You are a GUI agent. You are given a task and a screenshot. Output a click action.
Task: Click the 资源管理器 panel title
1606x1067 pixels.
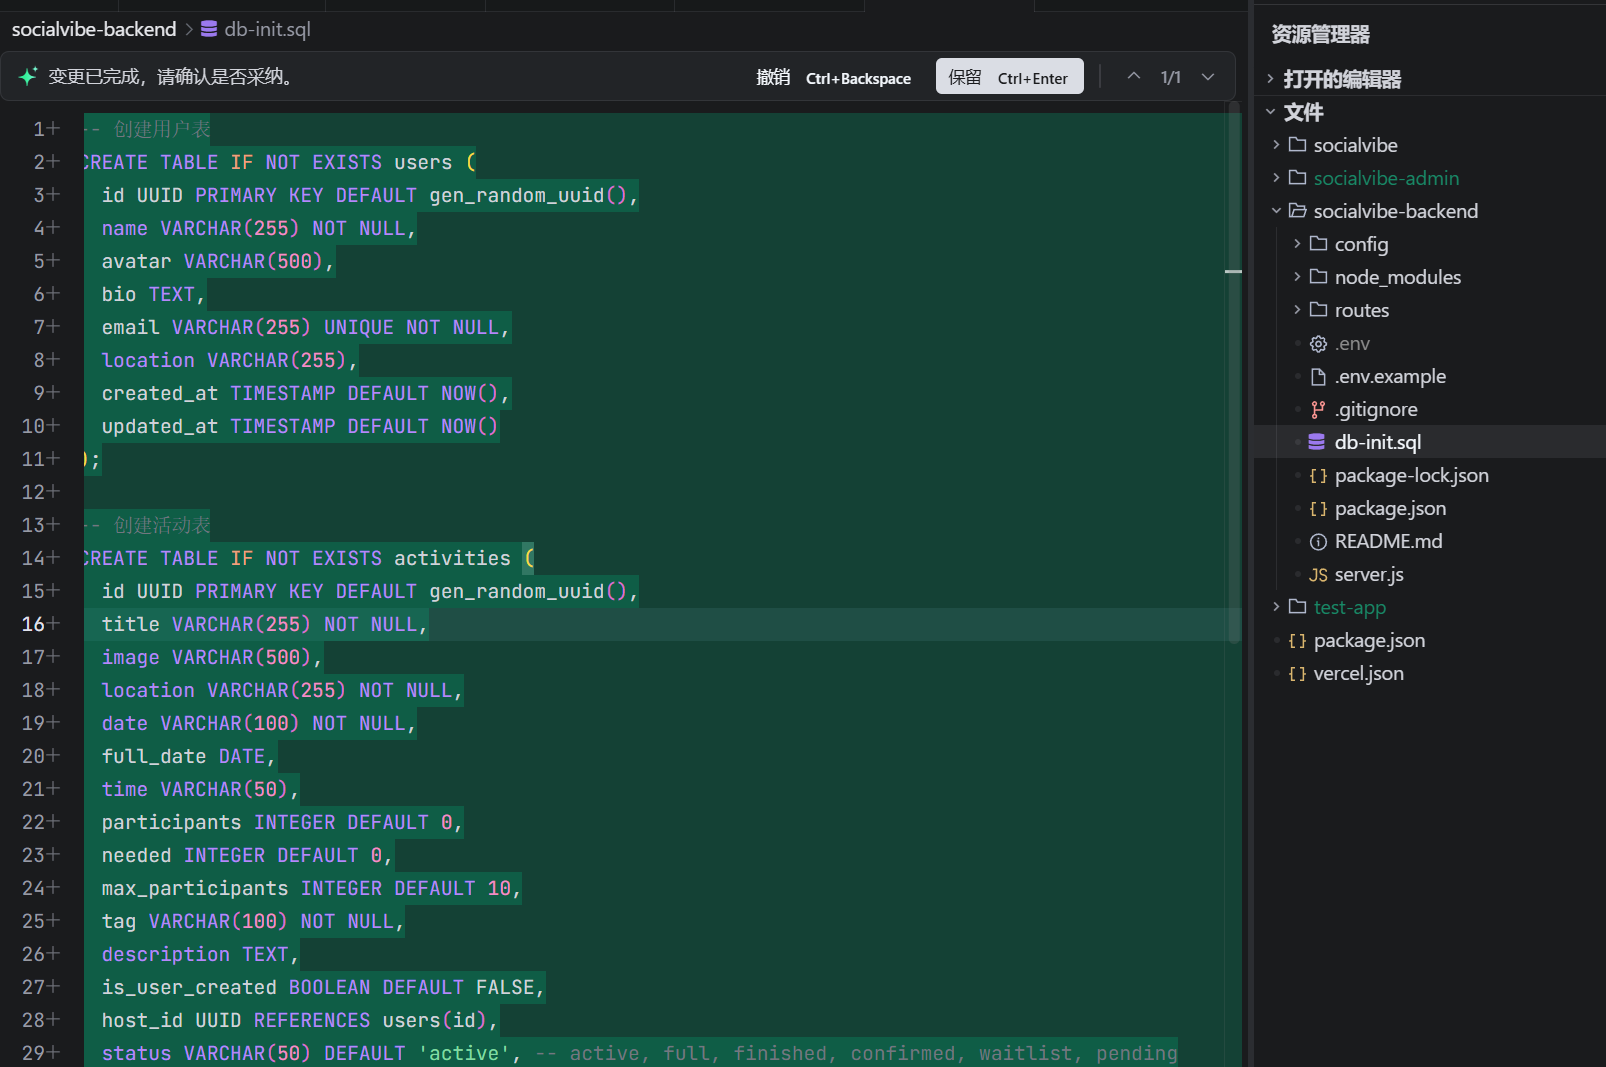click(1320, 34)
